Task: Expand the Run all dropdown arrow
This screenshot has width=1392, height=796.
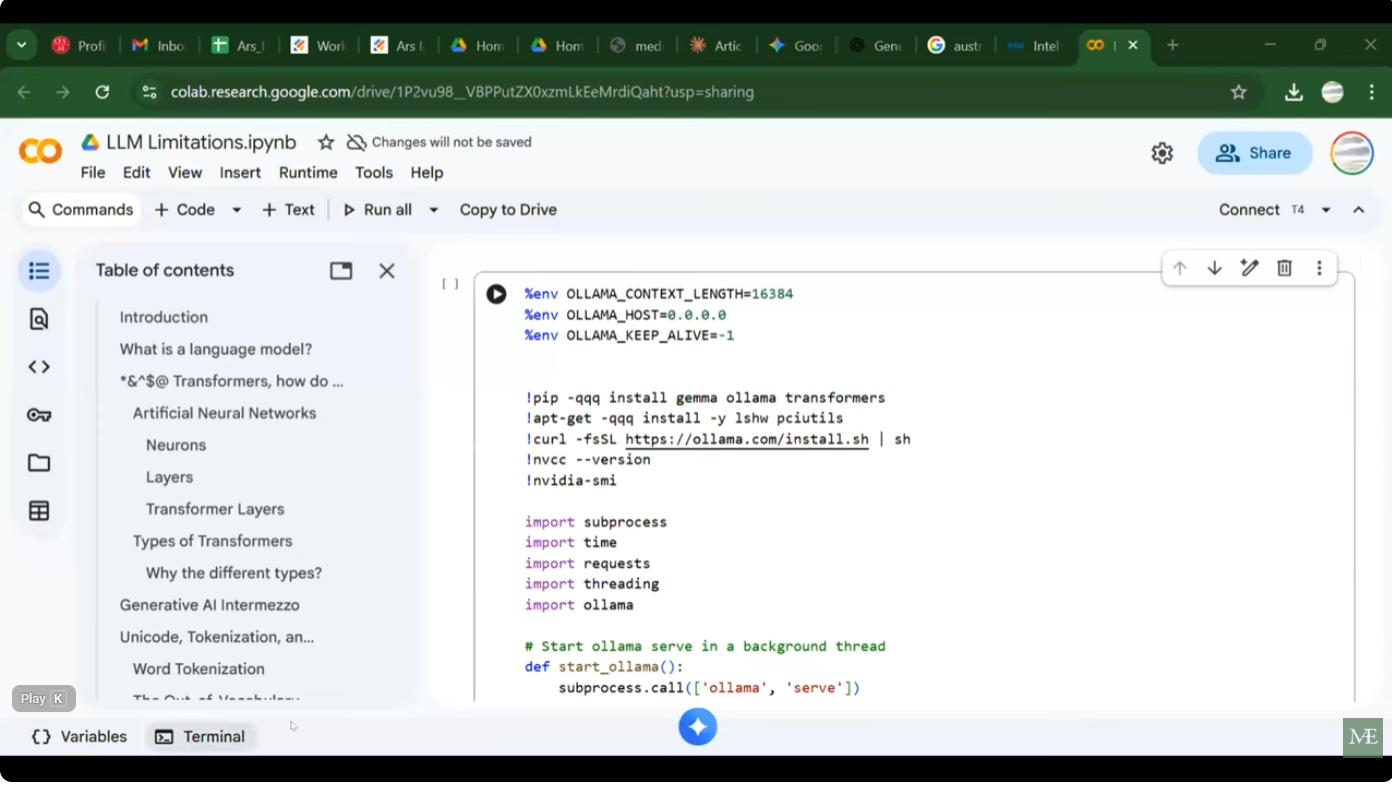Action: [x=434, y=210]
